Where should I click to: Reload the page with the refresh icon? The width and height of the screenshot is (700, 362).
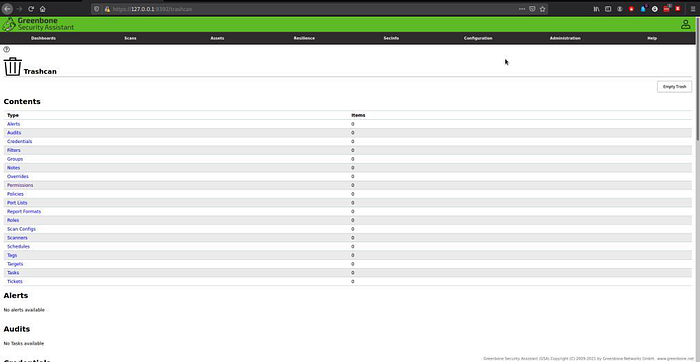31,9
